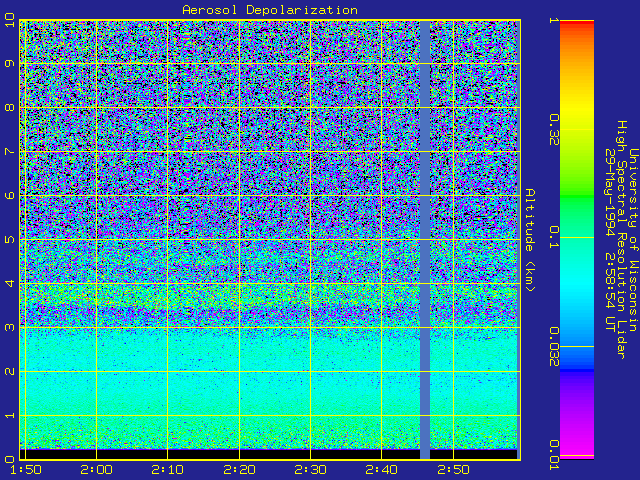Click the "Altitude (km)" axis label

coord(529,240)
